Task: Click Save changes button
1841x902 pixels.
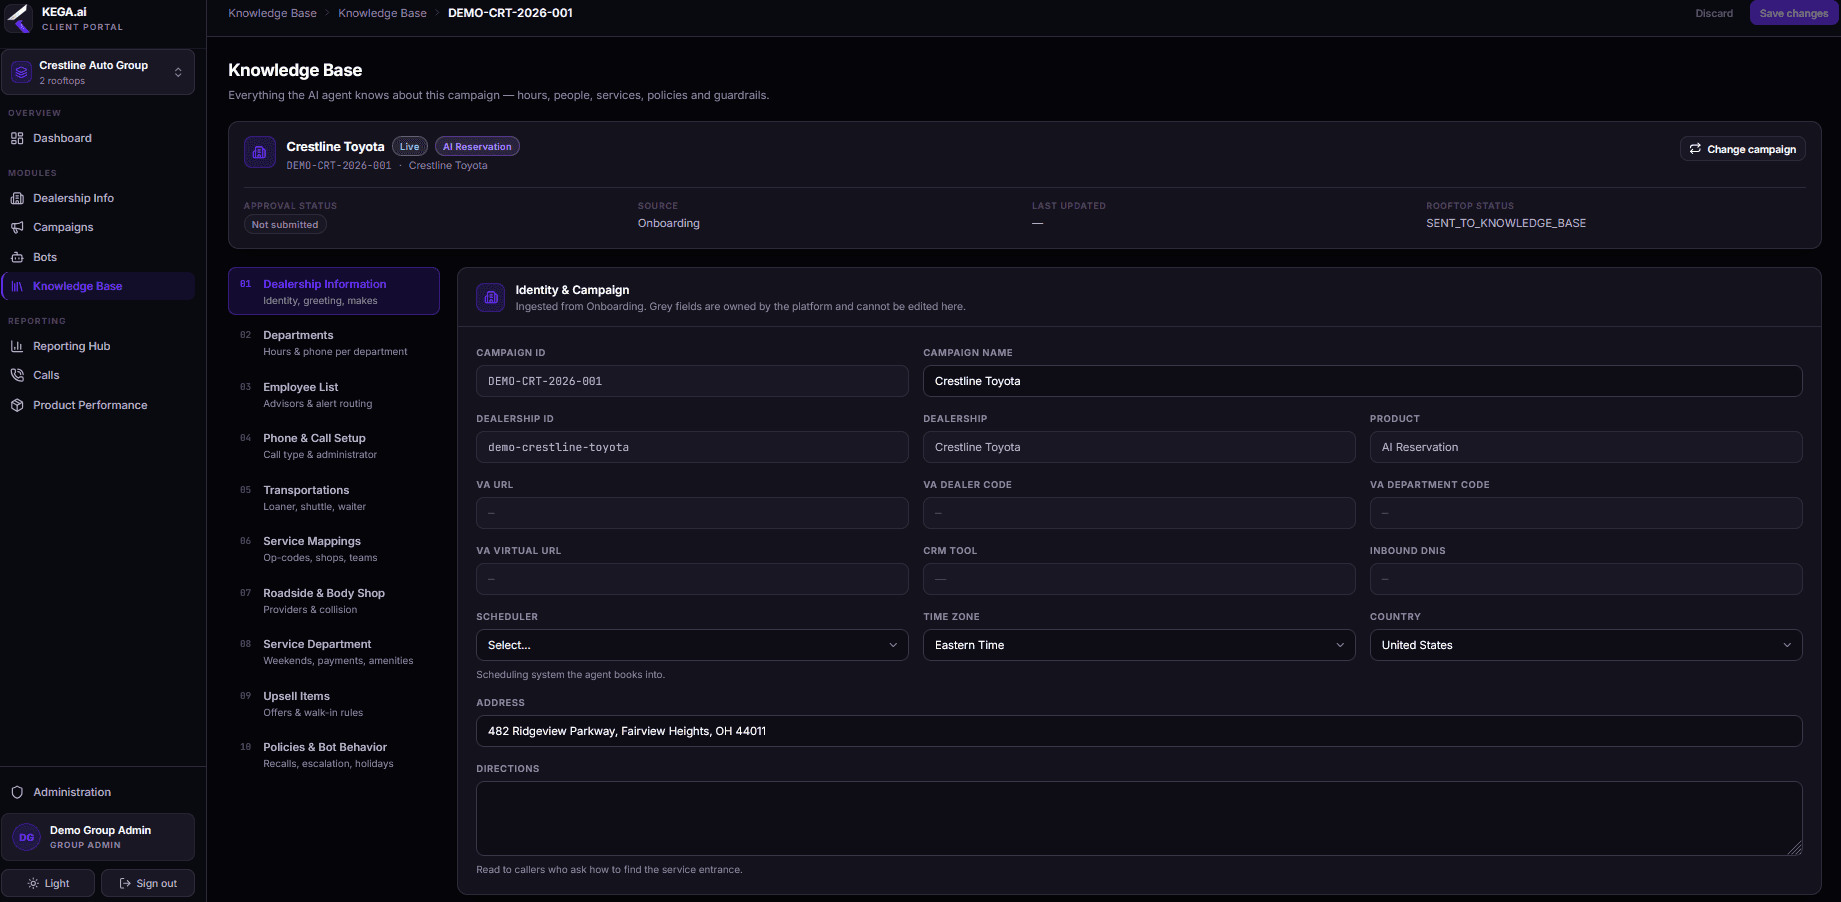Action: (1793, 13)
